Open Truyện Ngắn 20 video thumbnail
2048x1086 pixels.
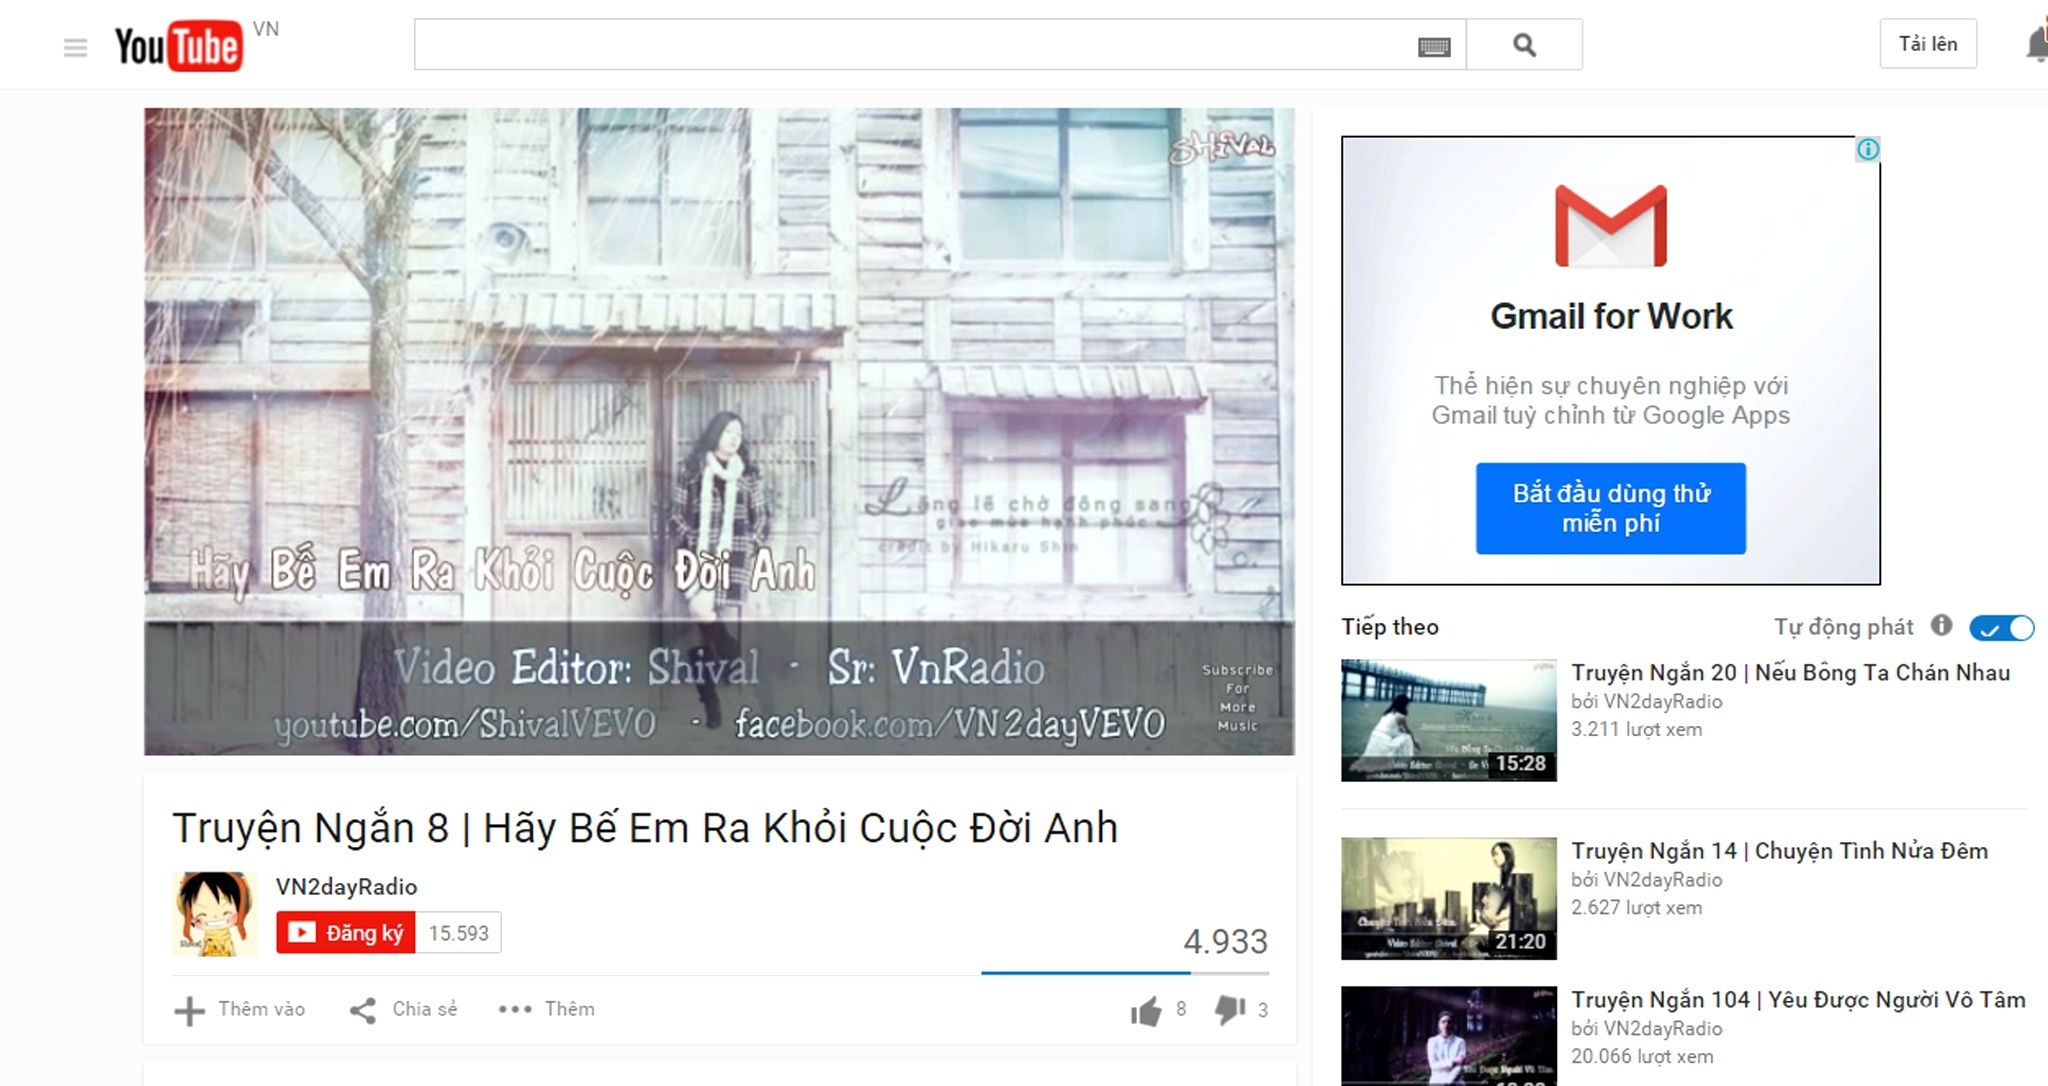(1448, 720)
